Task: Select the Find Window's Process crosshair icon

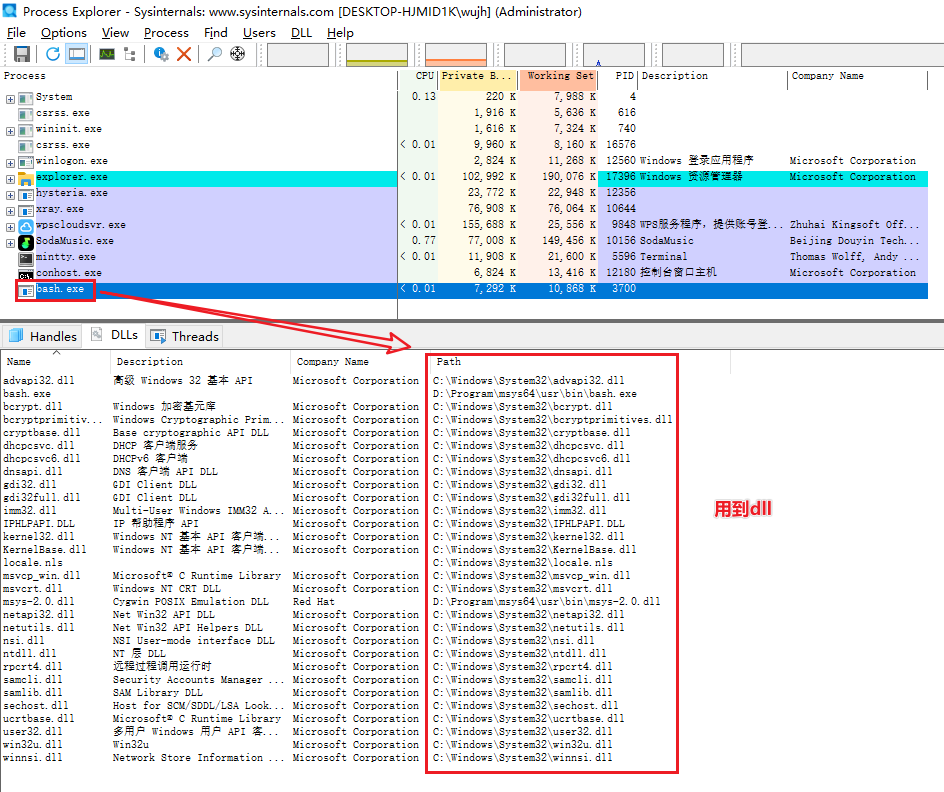Action: 238,54
